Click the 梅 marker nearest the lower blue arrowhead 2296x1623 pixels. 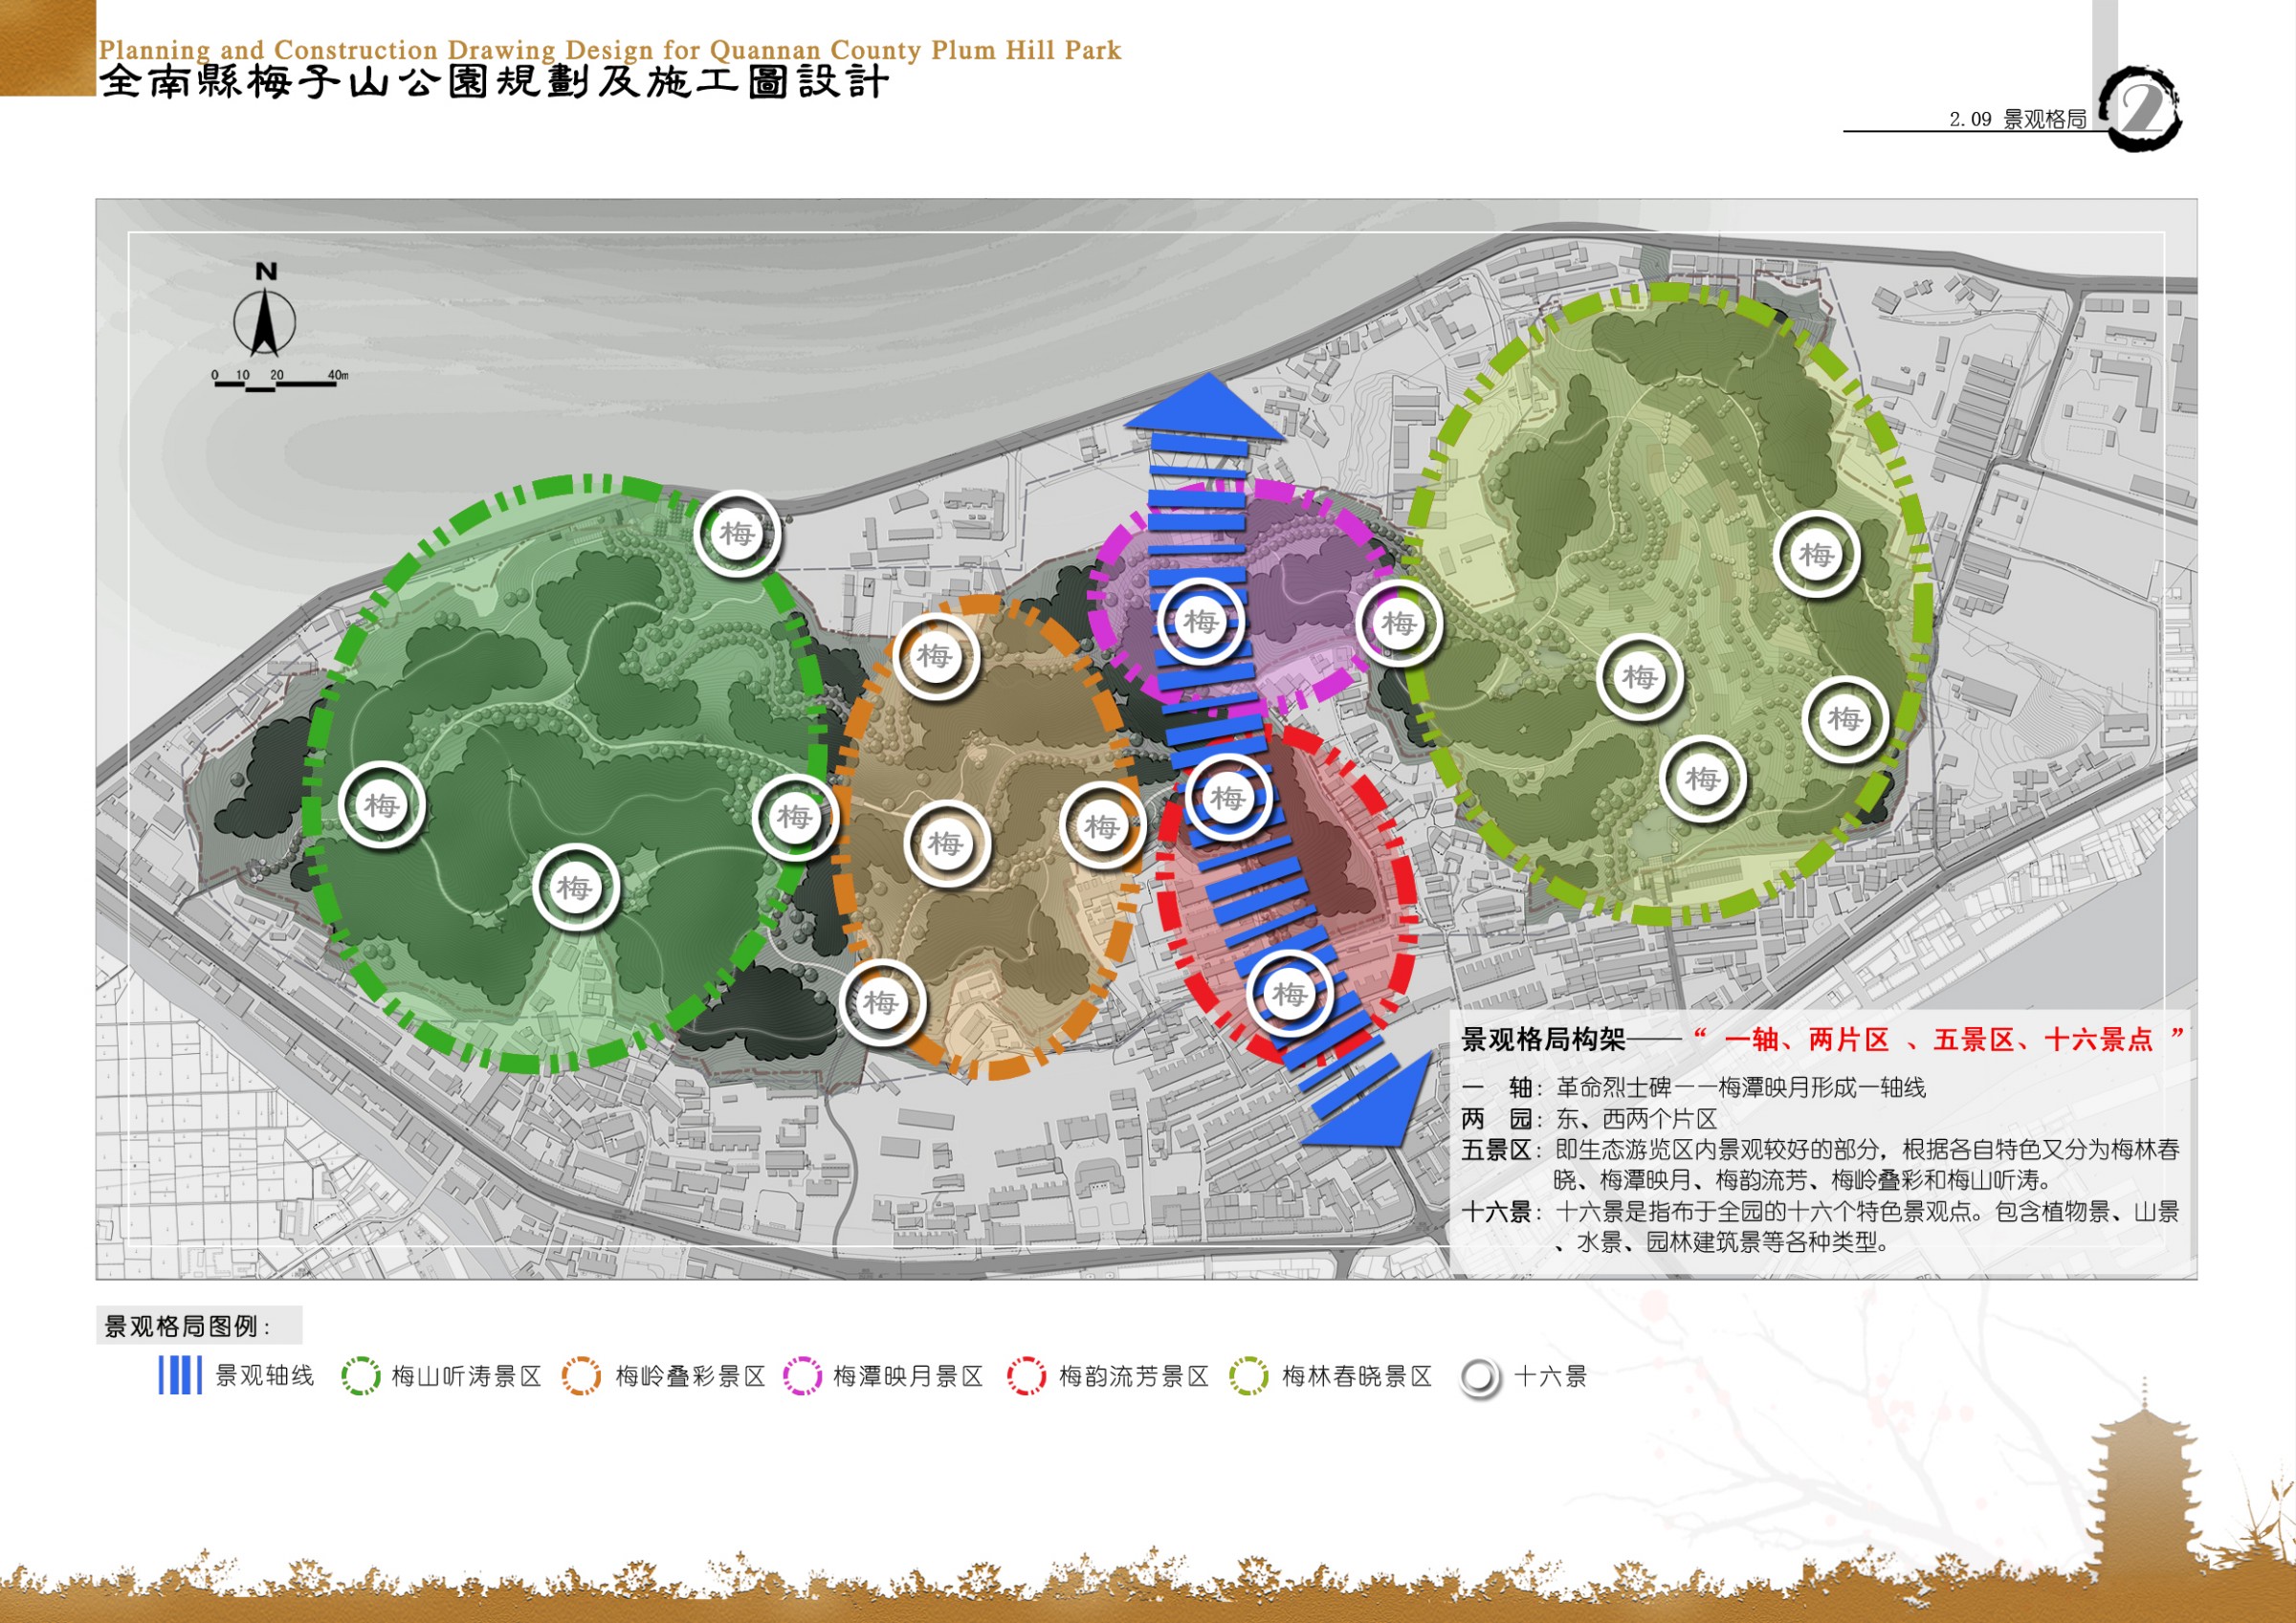point(1289,993)
